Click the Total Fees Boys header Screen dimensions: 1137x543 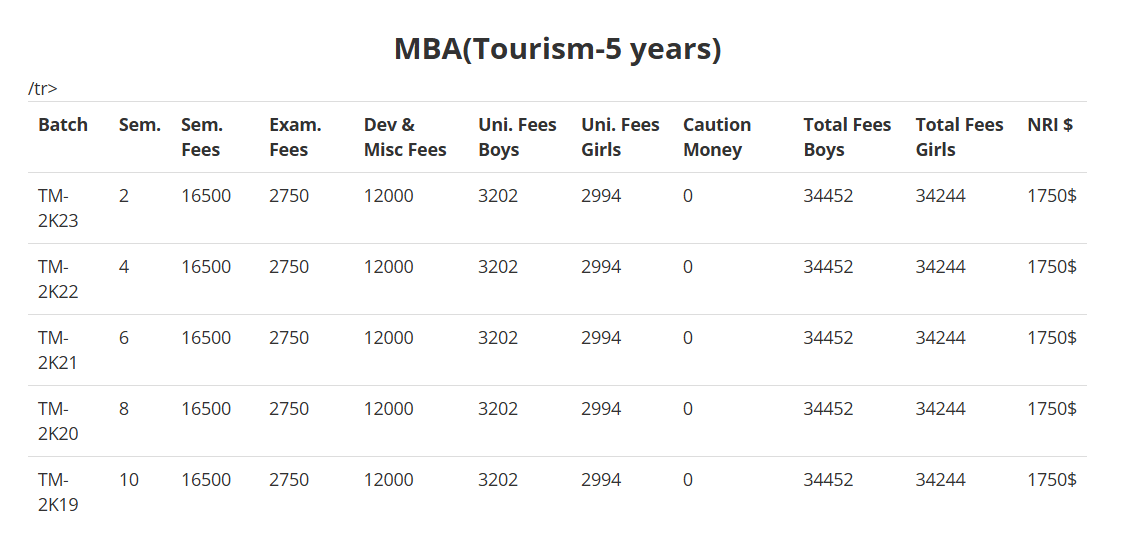point(847,137)
